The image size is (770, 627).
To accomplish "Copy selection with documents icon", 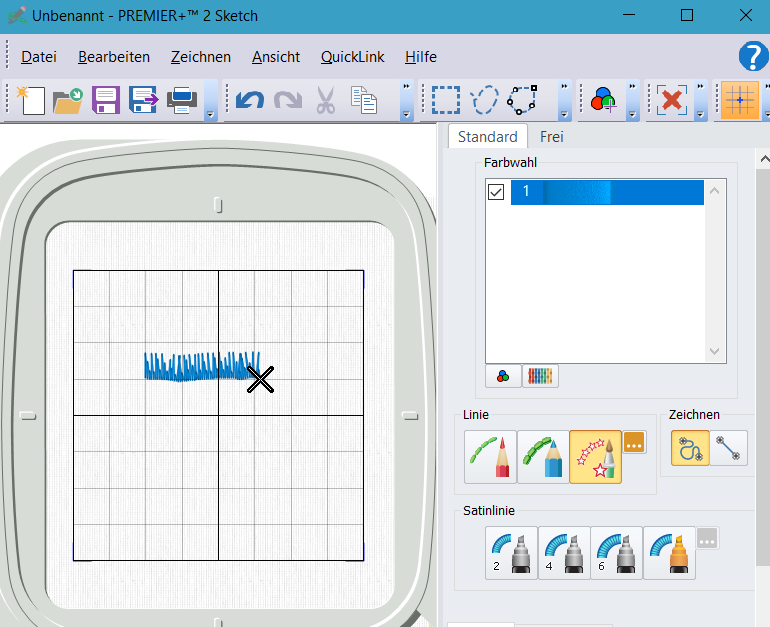I will [x=364, y=100].
